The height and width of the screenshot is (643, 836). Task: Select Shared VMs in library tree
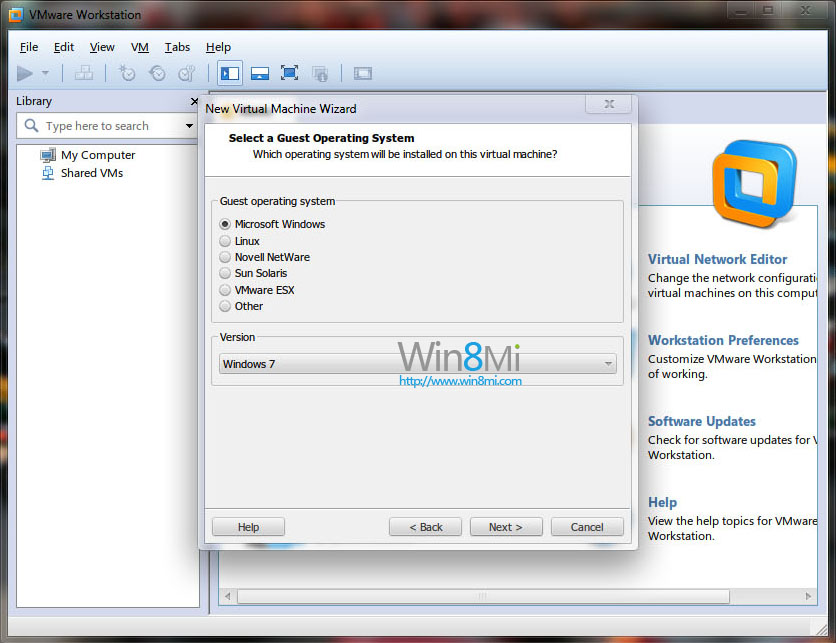[x=92, y=173]
